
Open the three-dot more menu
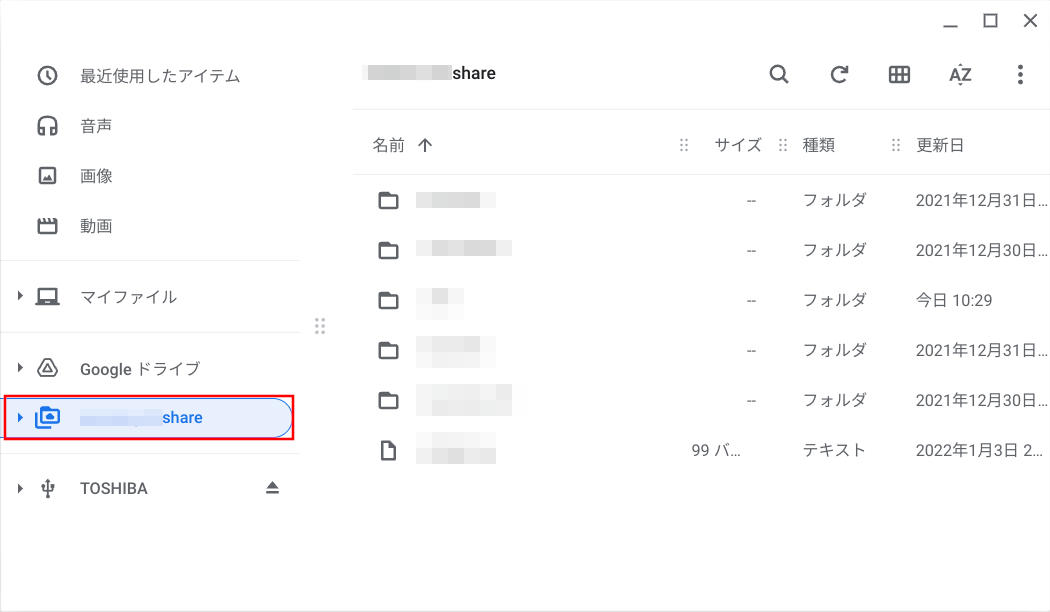click(1020, 75)
